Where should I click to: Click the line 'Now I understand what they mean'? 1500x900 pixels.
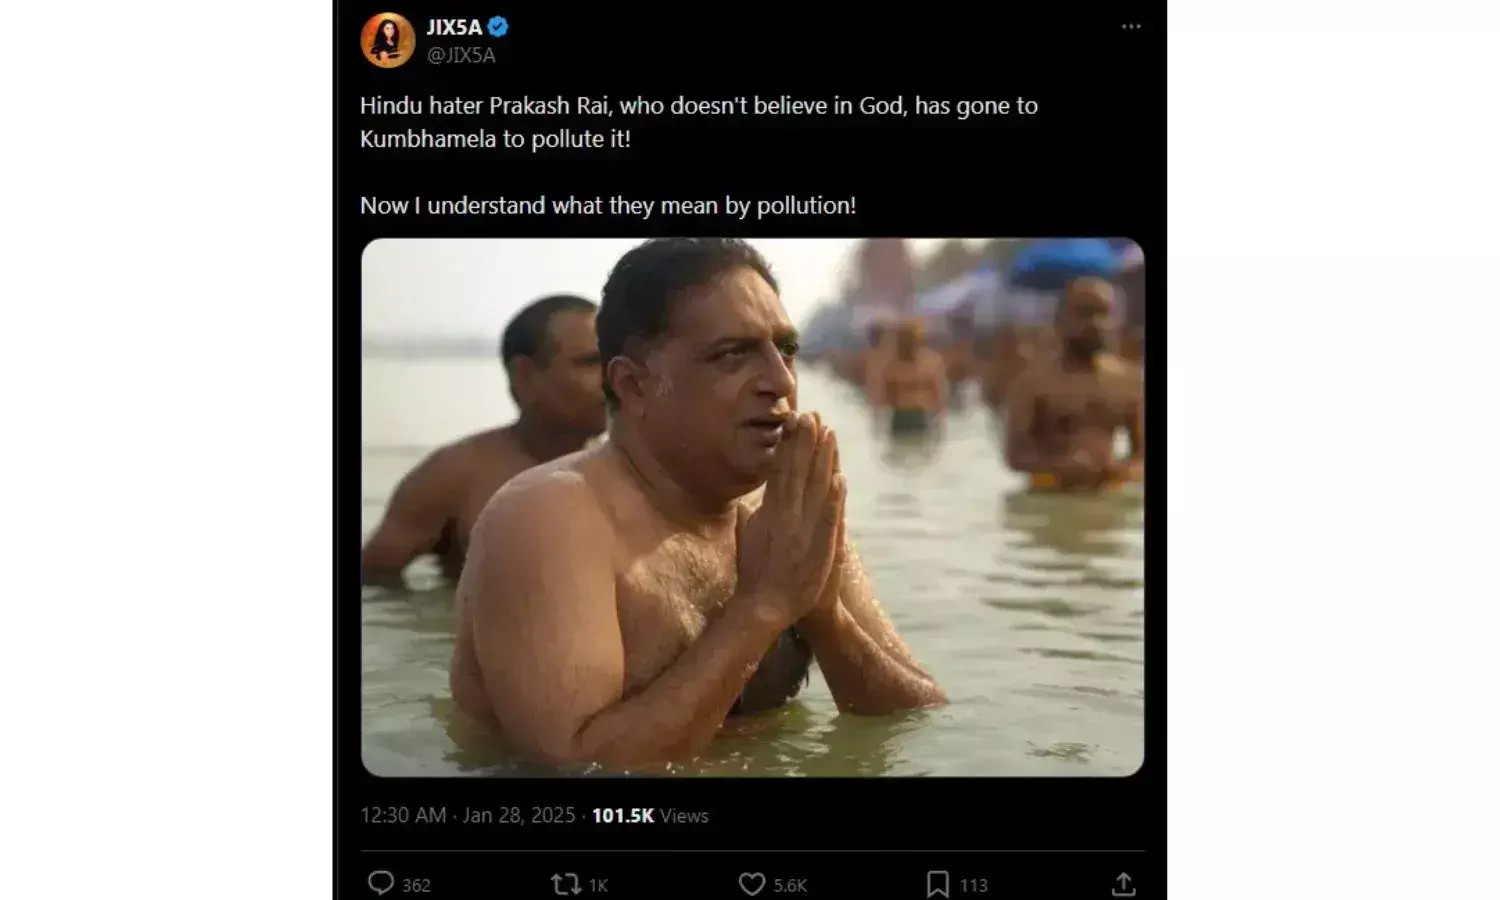(607, 206)
